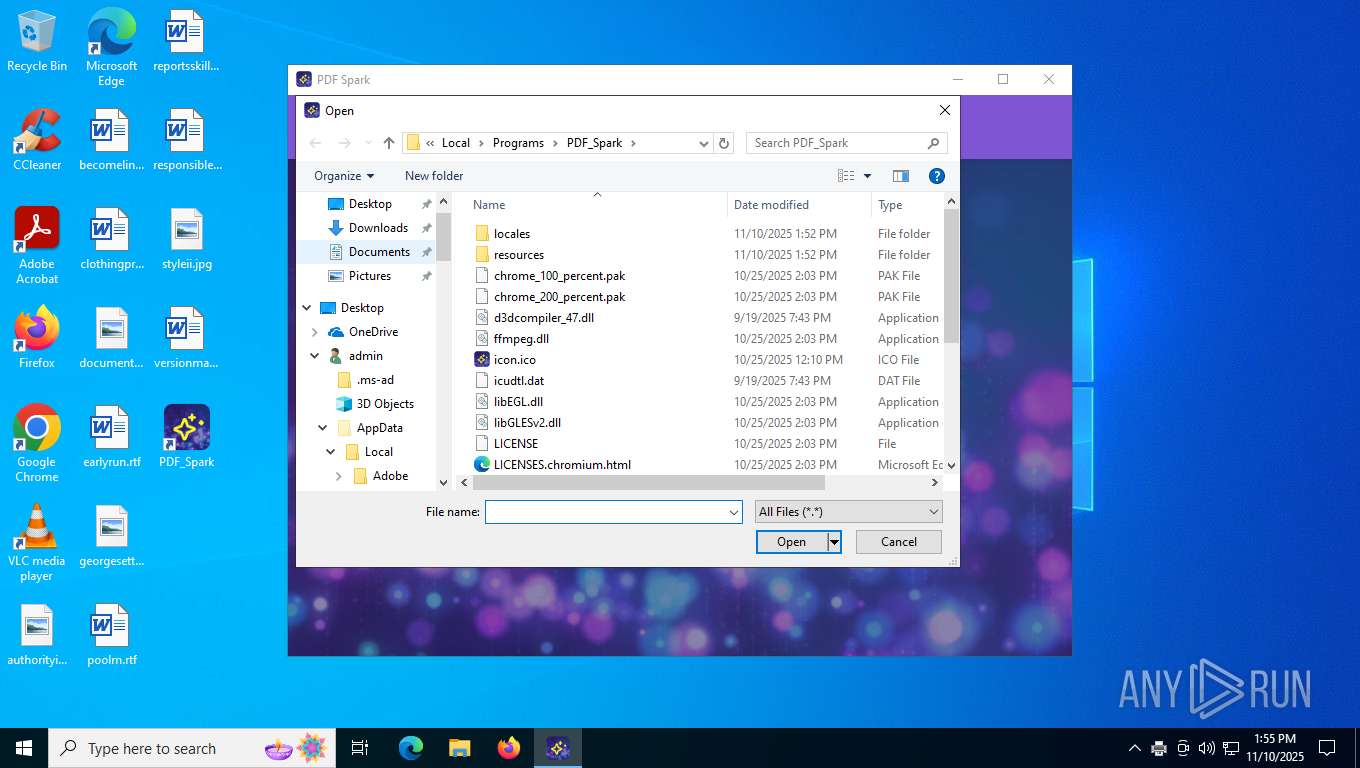Click the Open button split arrow
1360x768 pixels.
(834, 542)
